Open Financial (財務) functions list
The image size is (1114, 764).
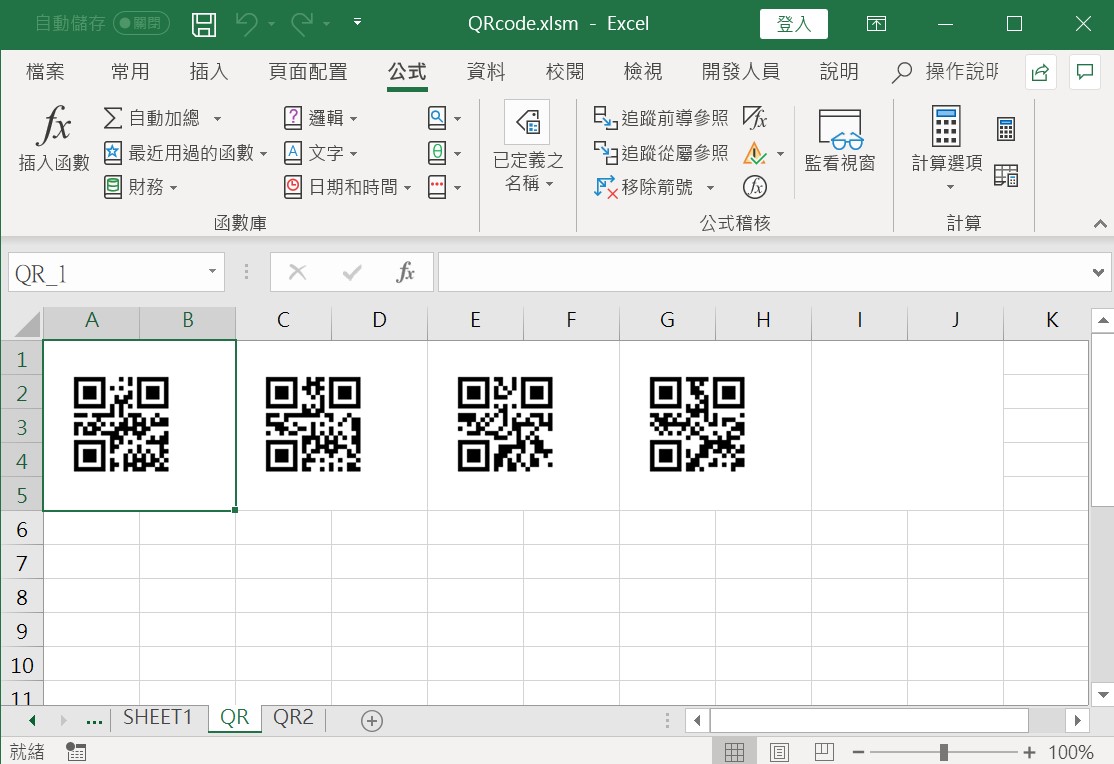click(x=140, y=187)
